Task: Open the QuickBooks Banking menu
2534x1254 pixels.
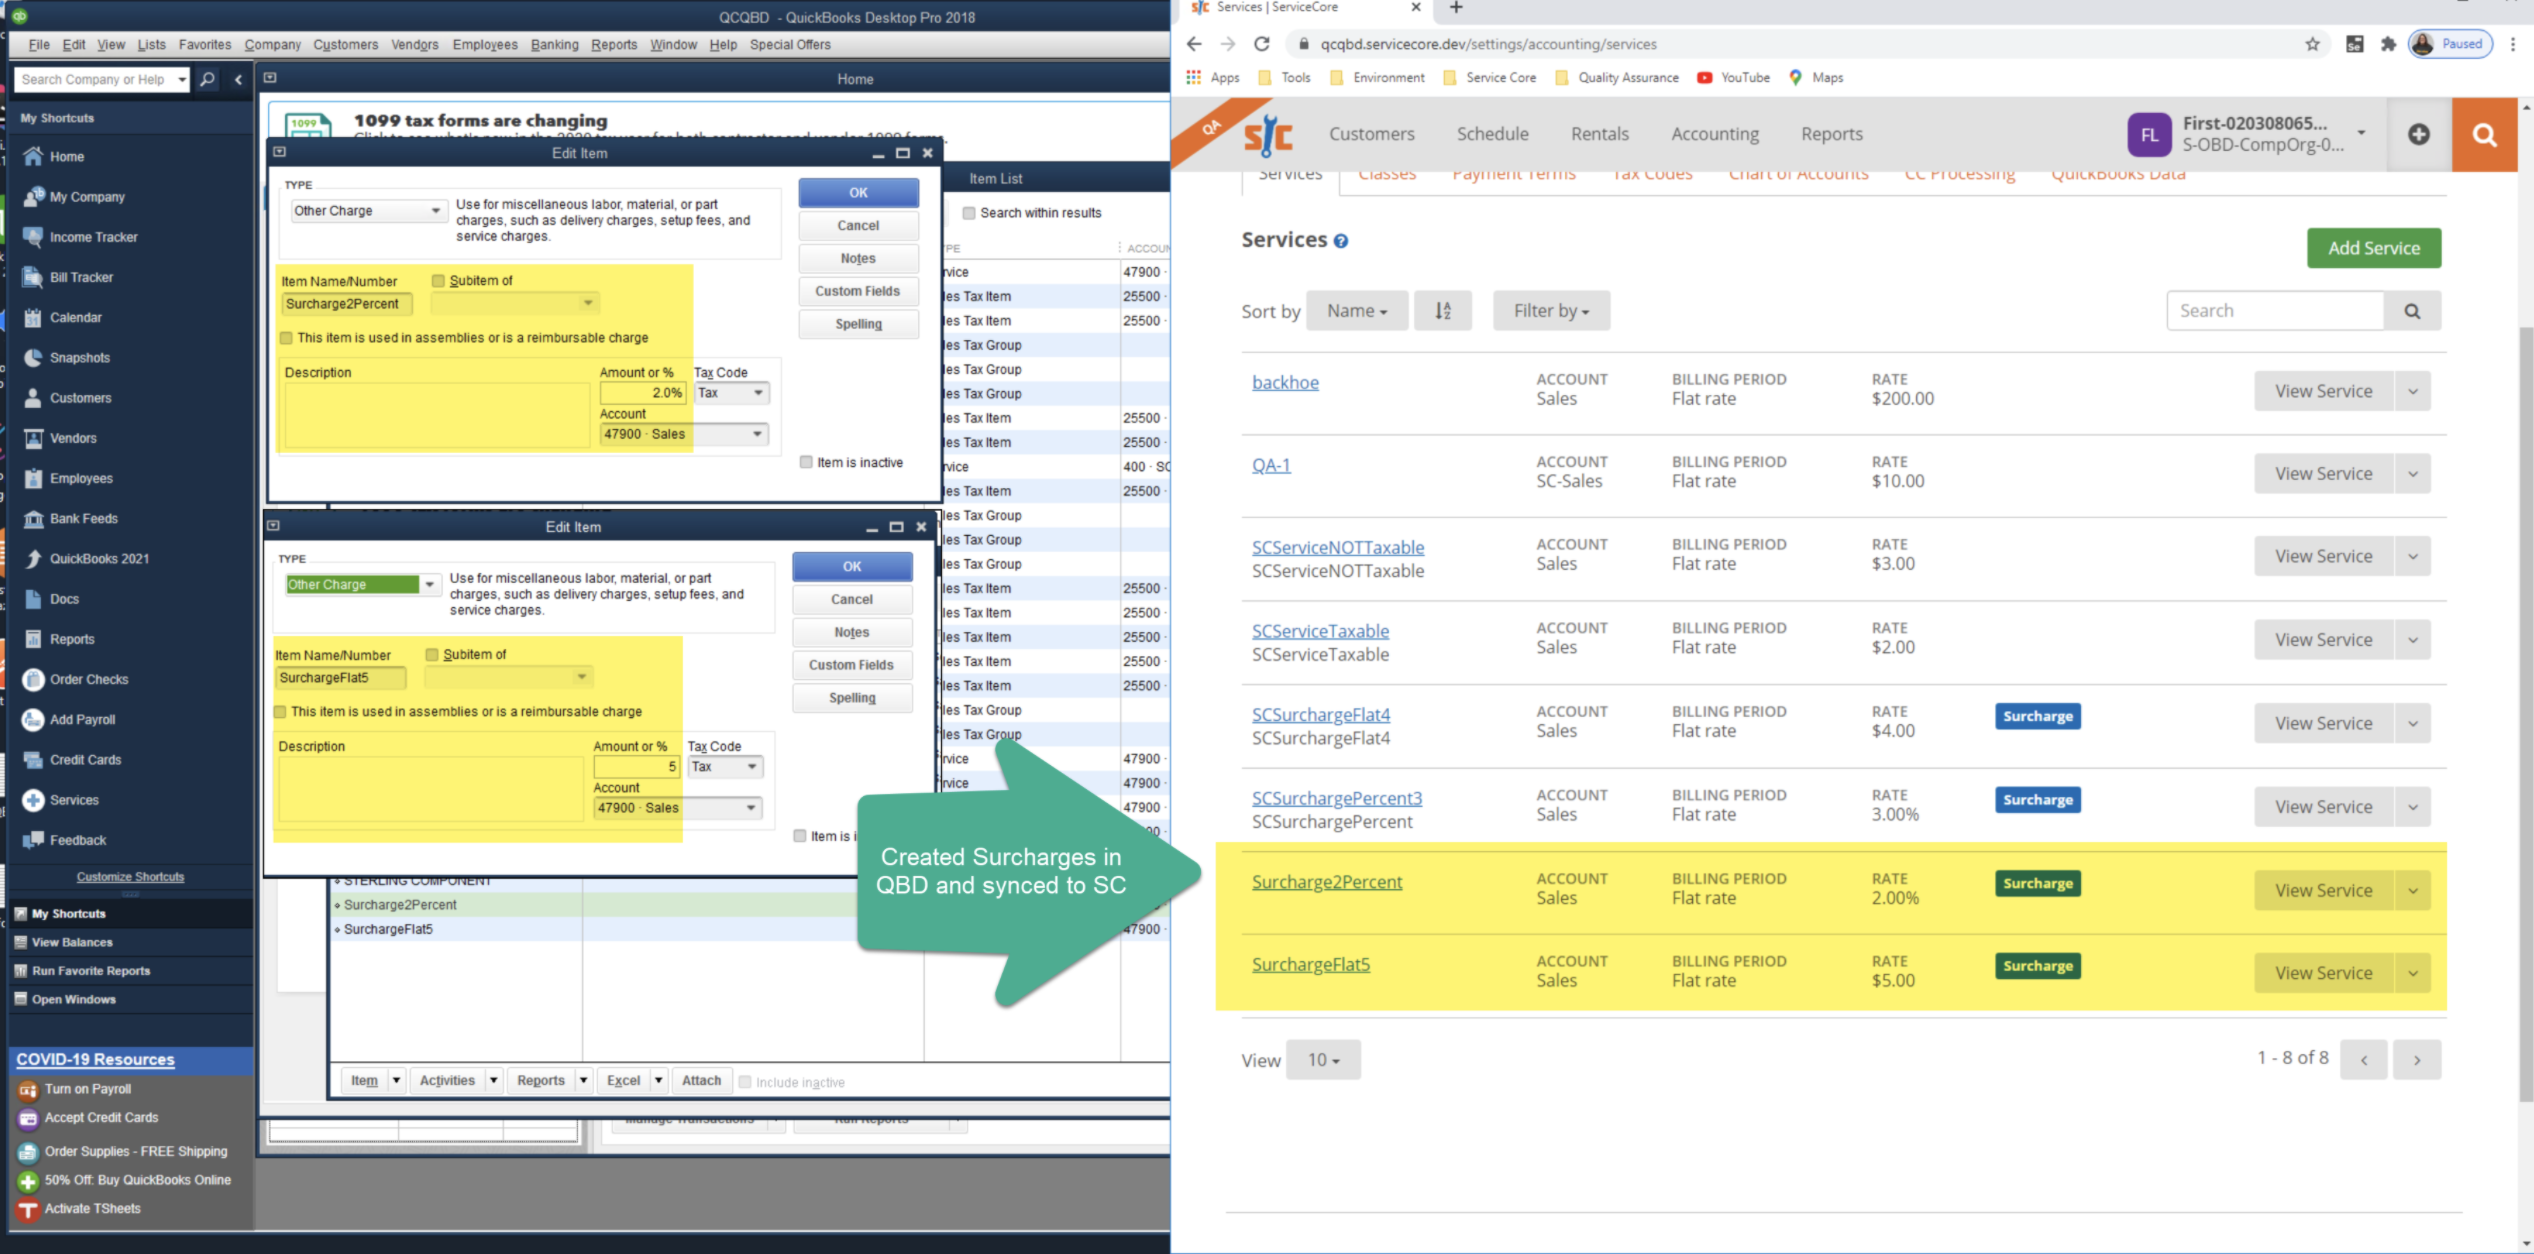Action: click(555, 44)
